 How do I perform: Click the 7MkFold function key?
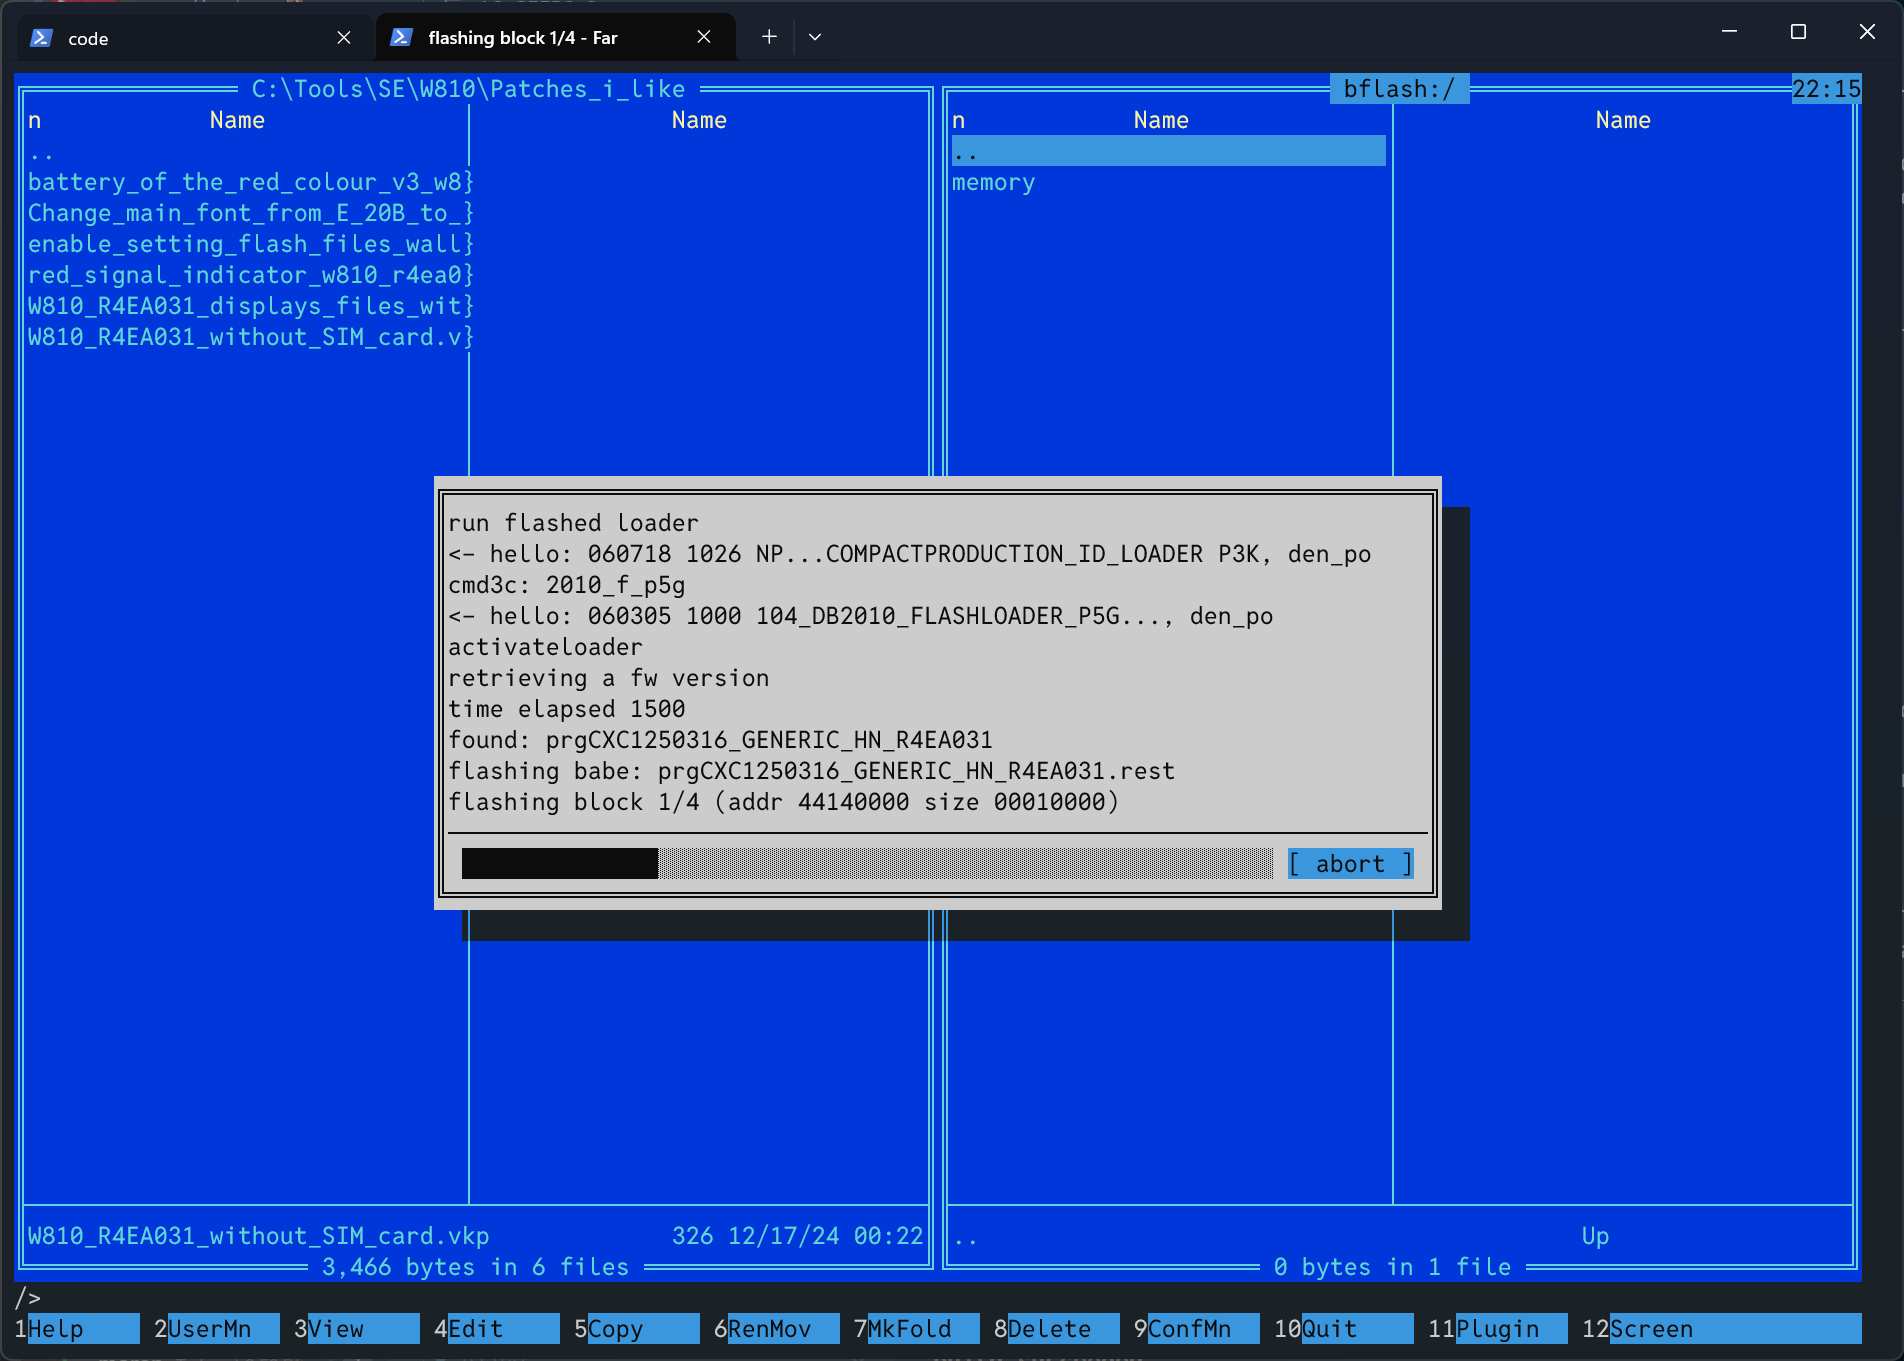[916, 1329]
